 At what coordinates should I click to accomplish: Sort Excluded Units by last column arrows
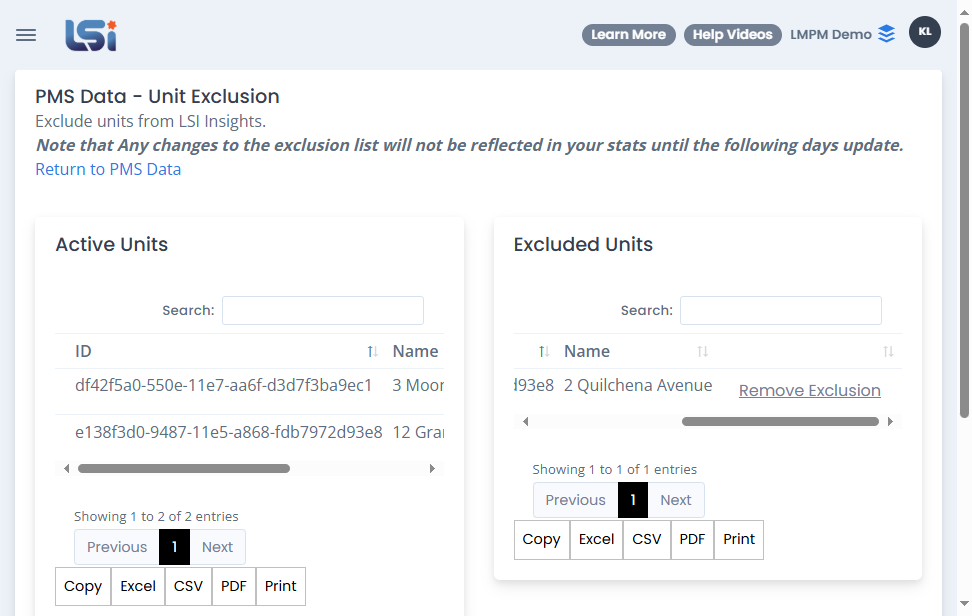(x=888, y=351)
